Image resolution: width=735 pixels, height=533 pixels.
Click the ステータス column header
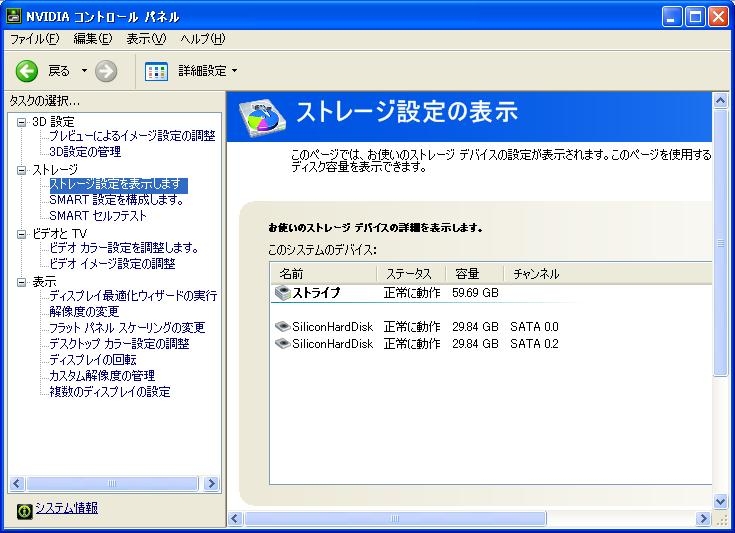click(x=411, y=274)
